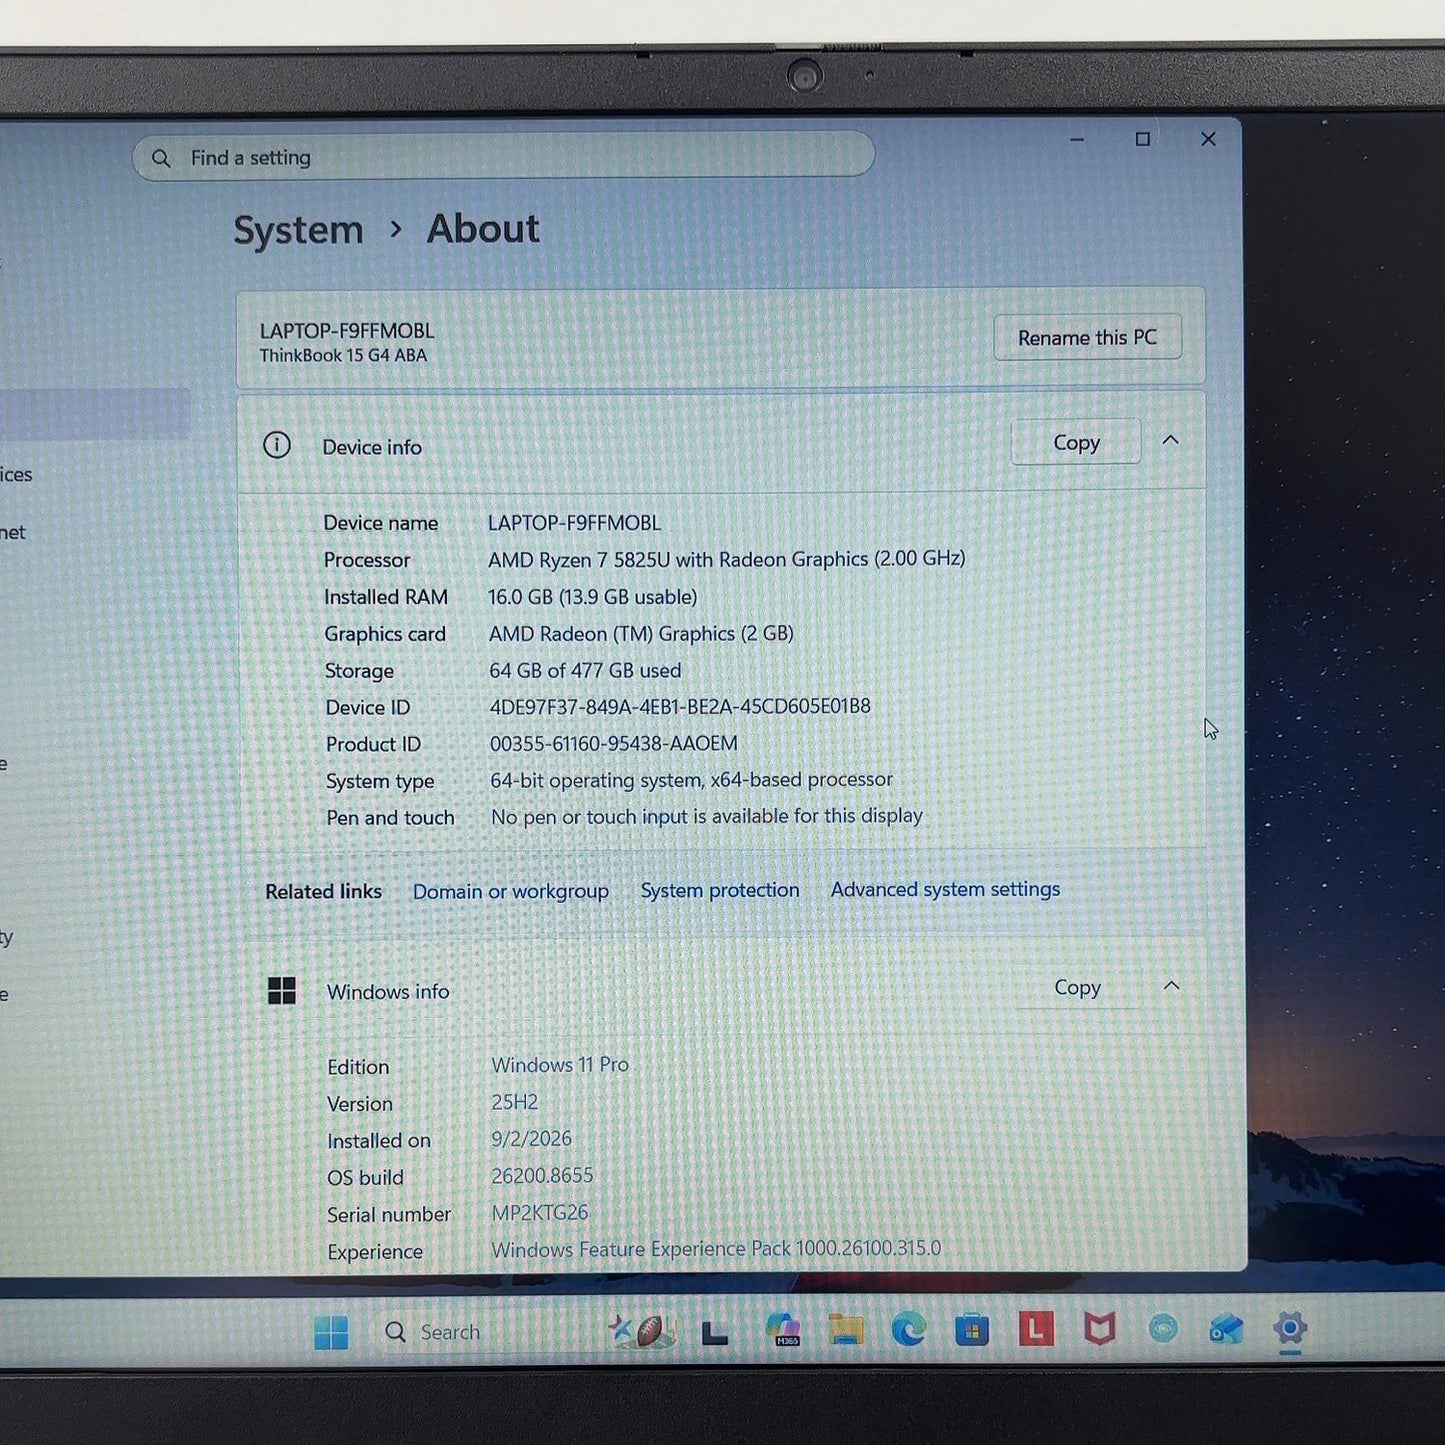Collapse the Device info section

click(x=1171, y=441)
